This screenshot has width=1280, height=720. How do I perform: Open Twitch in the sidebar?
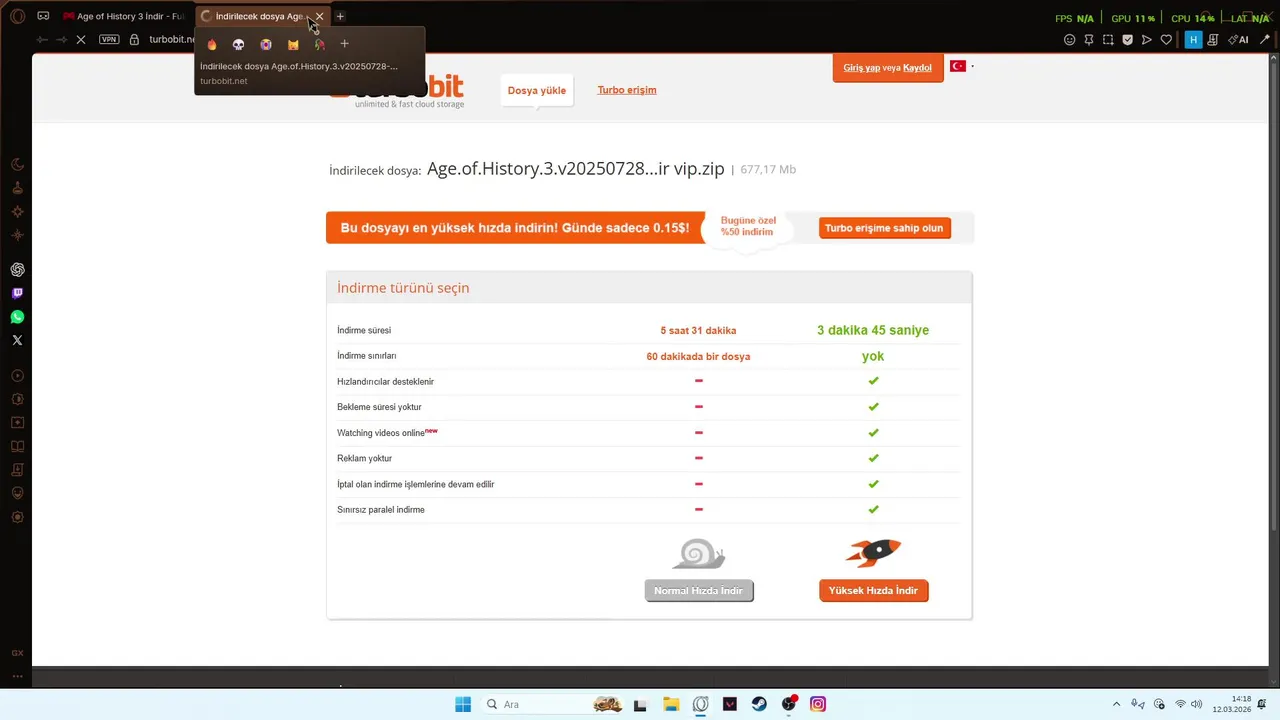17,293
